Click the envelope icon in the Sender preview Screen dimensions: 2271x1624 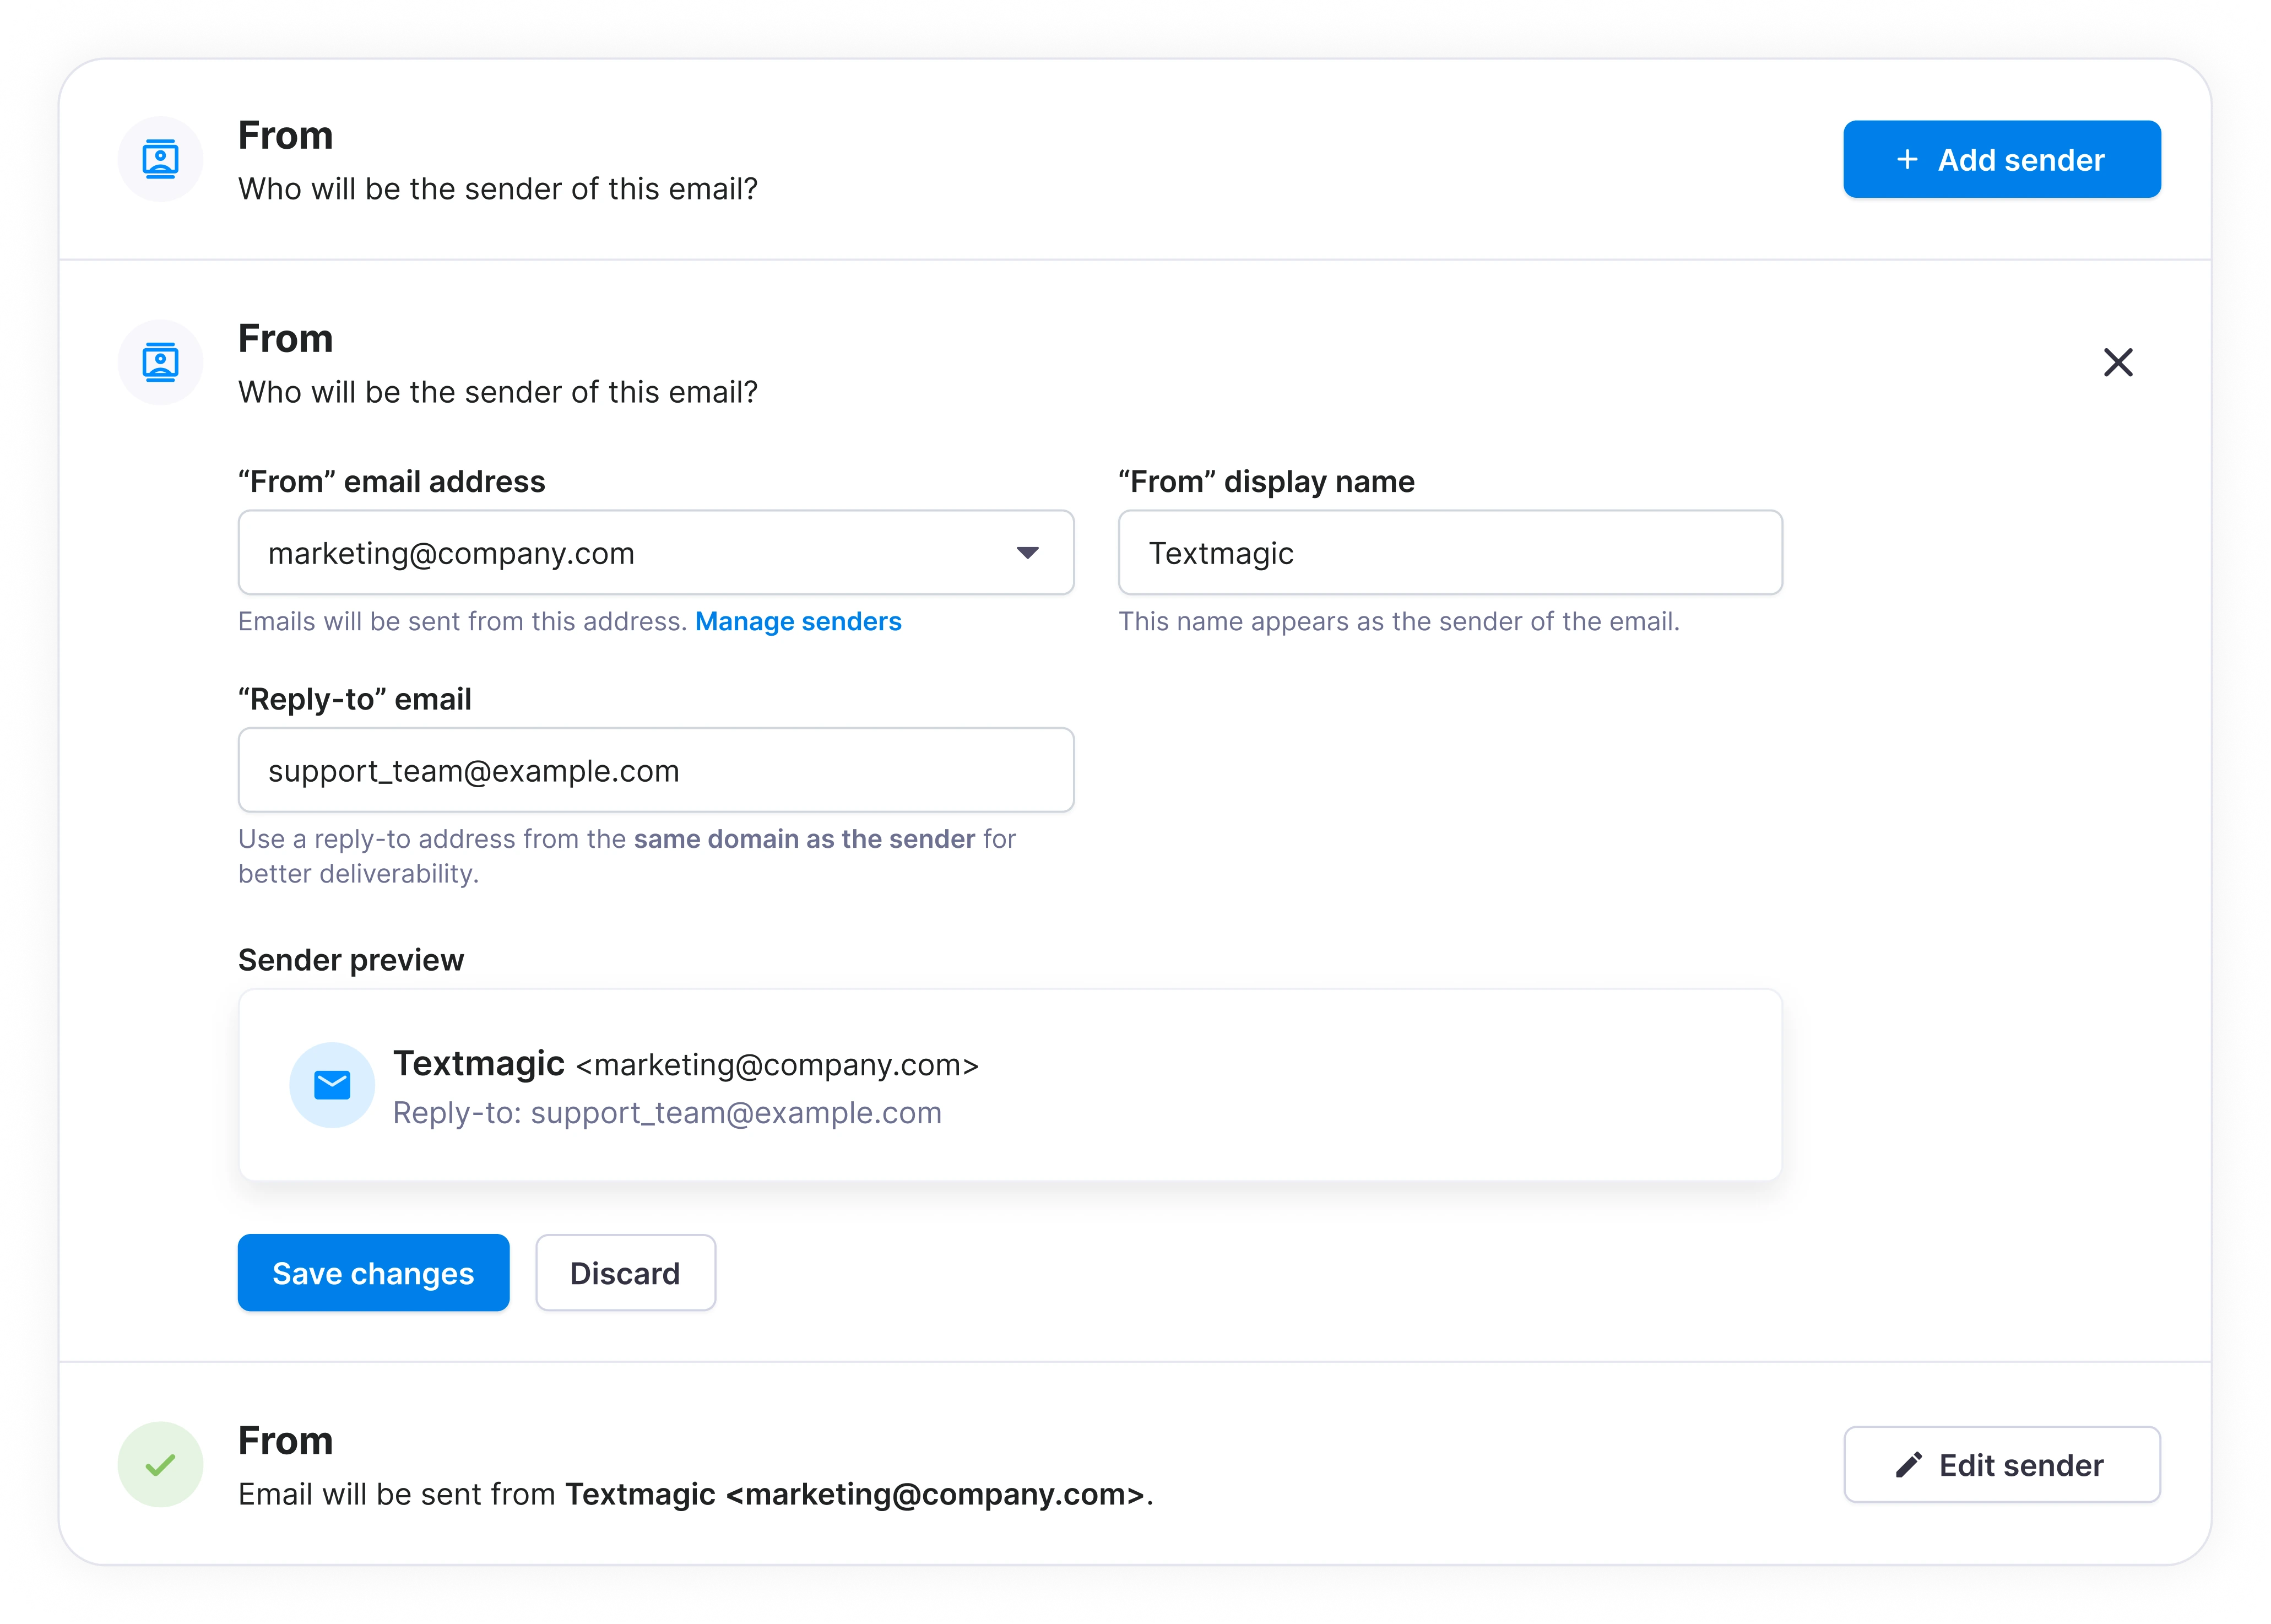332,1085
